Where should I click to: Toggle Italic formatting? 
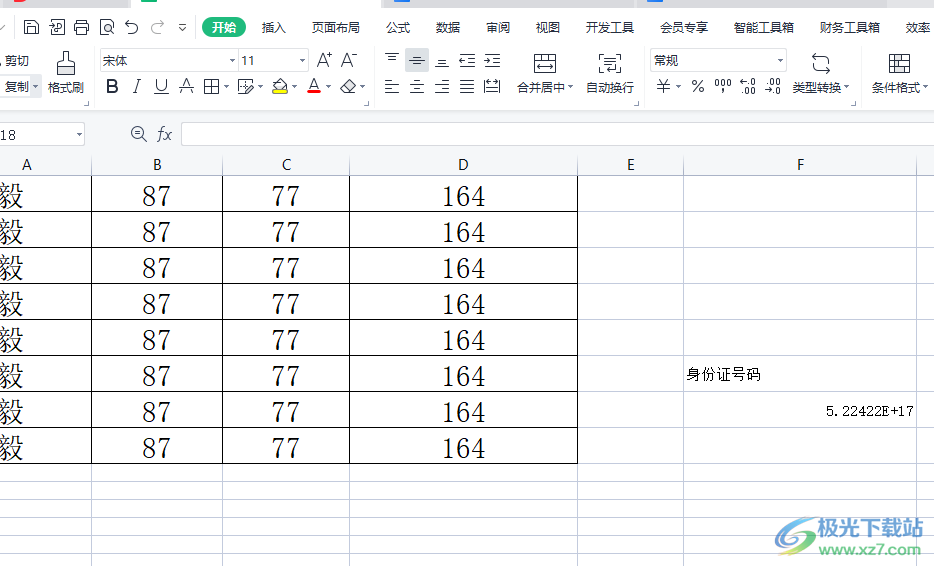click(x=137, y=87)
